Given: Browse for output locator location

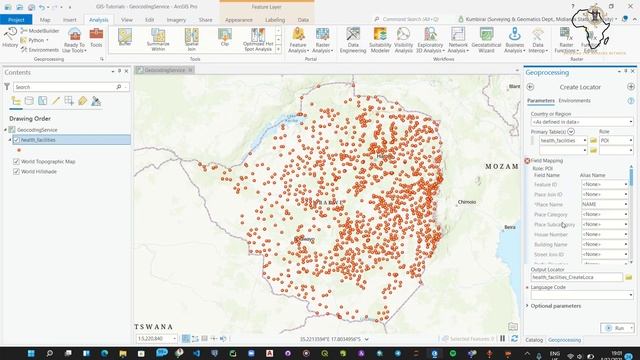Looking at the screenshot, I should click(x=629, y=277).
